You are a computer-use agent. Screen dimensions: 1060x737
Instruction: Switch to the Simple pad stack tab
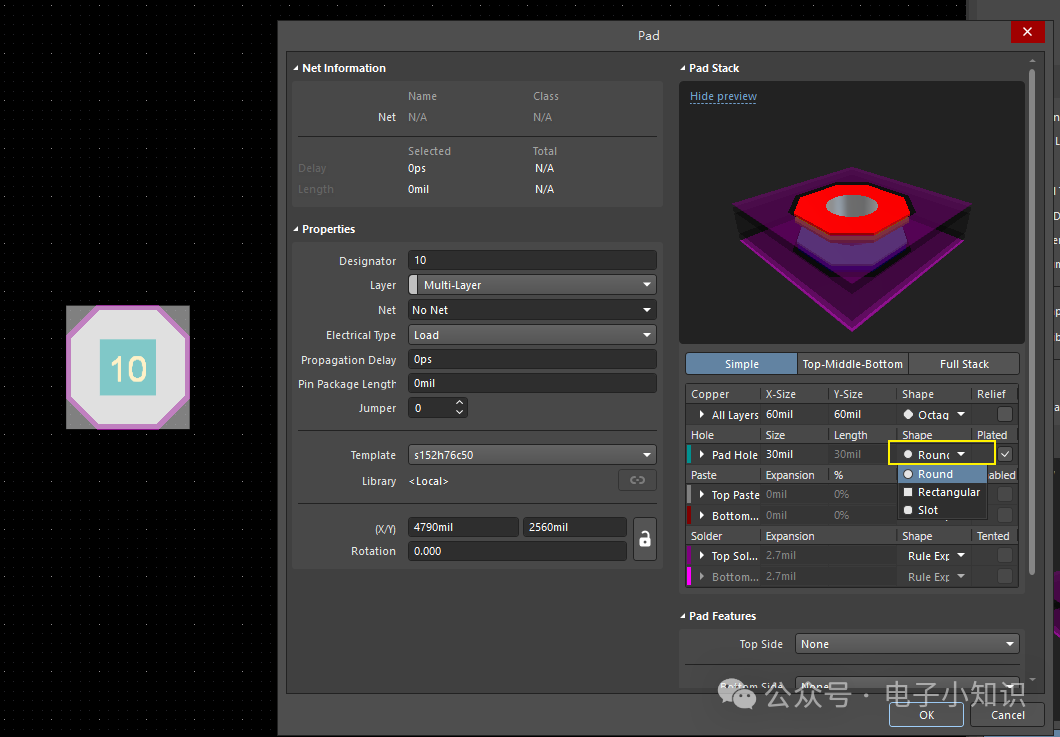[742, 364]
